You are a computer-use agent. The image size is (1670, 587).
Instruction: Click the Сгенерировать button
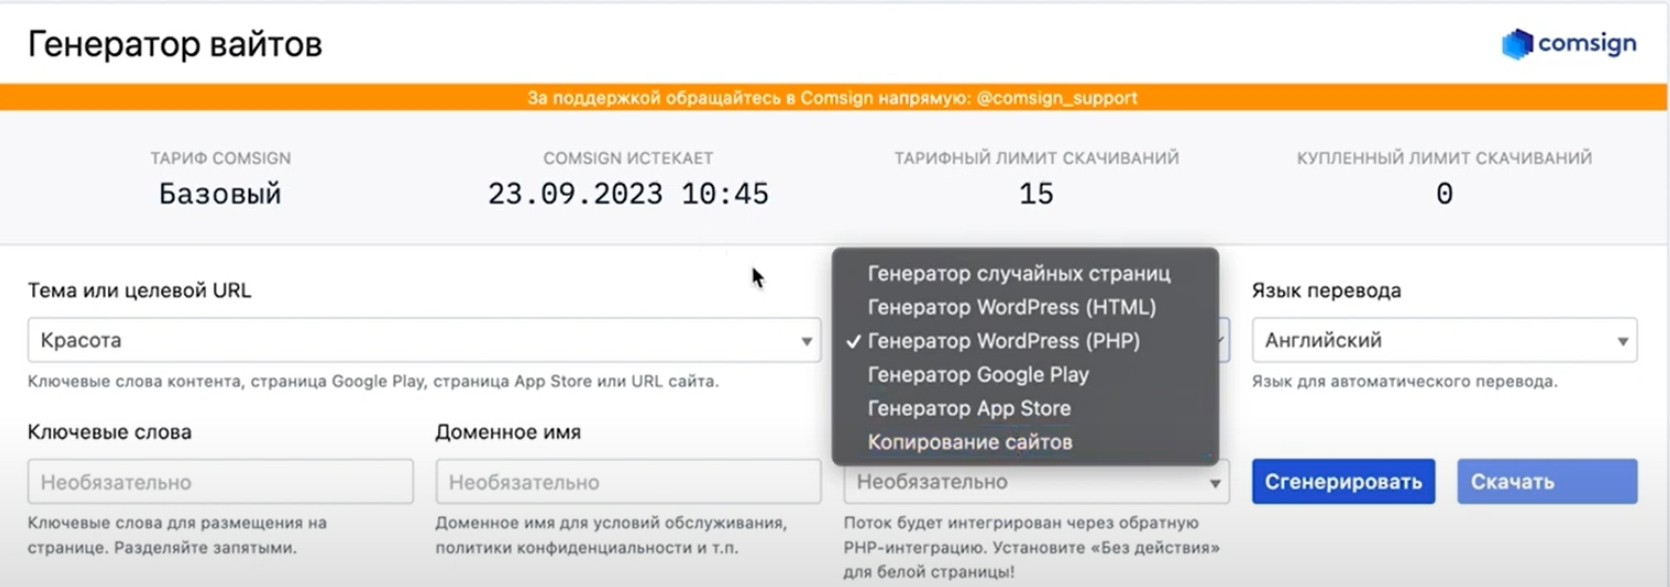click(x=1343, y=482)
